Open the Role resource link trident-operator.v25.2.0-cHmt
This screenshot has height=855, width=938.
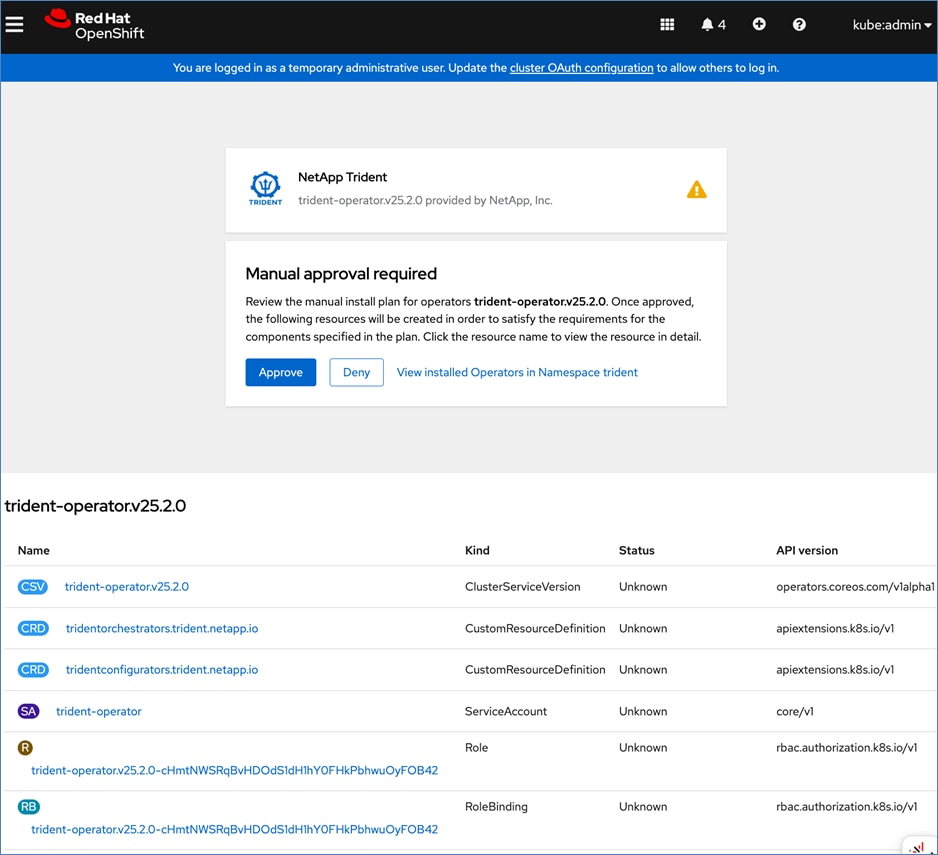point(234,770)
